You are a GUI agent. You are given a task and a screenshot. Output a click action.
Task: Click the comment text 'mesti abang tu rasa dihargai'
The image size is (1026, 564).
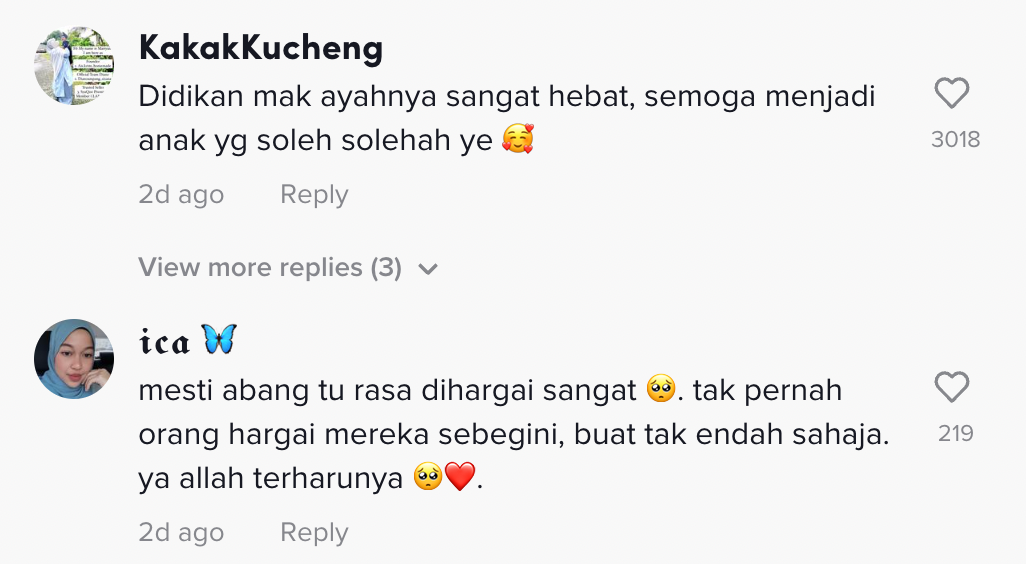350,390
